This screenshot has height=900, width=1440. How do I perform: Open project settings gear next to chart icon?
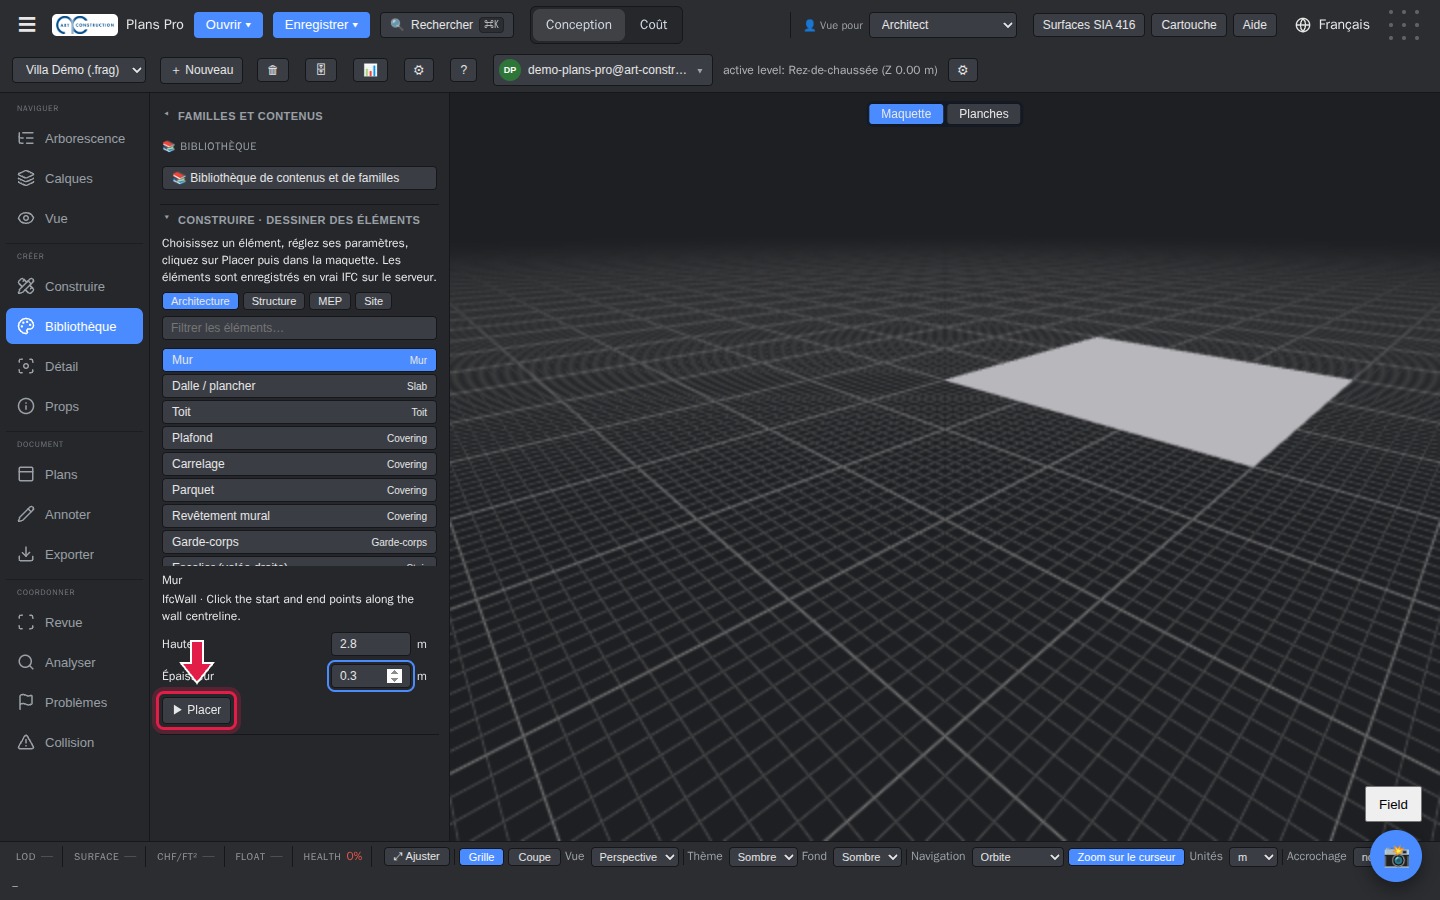point(419,70)
